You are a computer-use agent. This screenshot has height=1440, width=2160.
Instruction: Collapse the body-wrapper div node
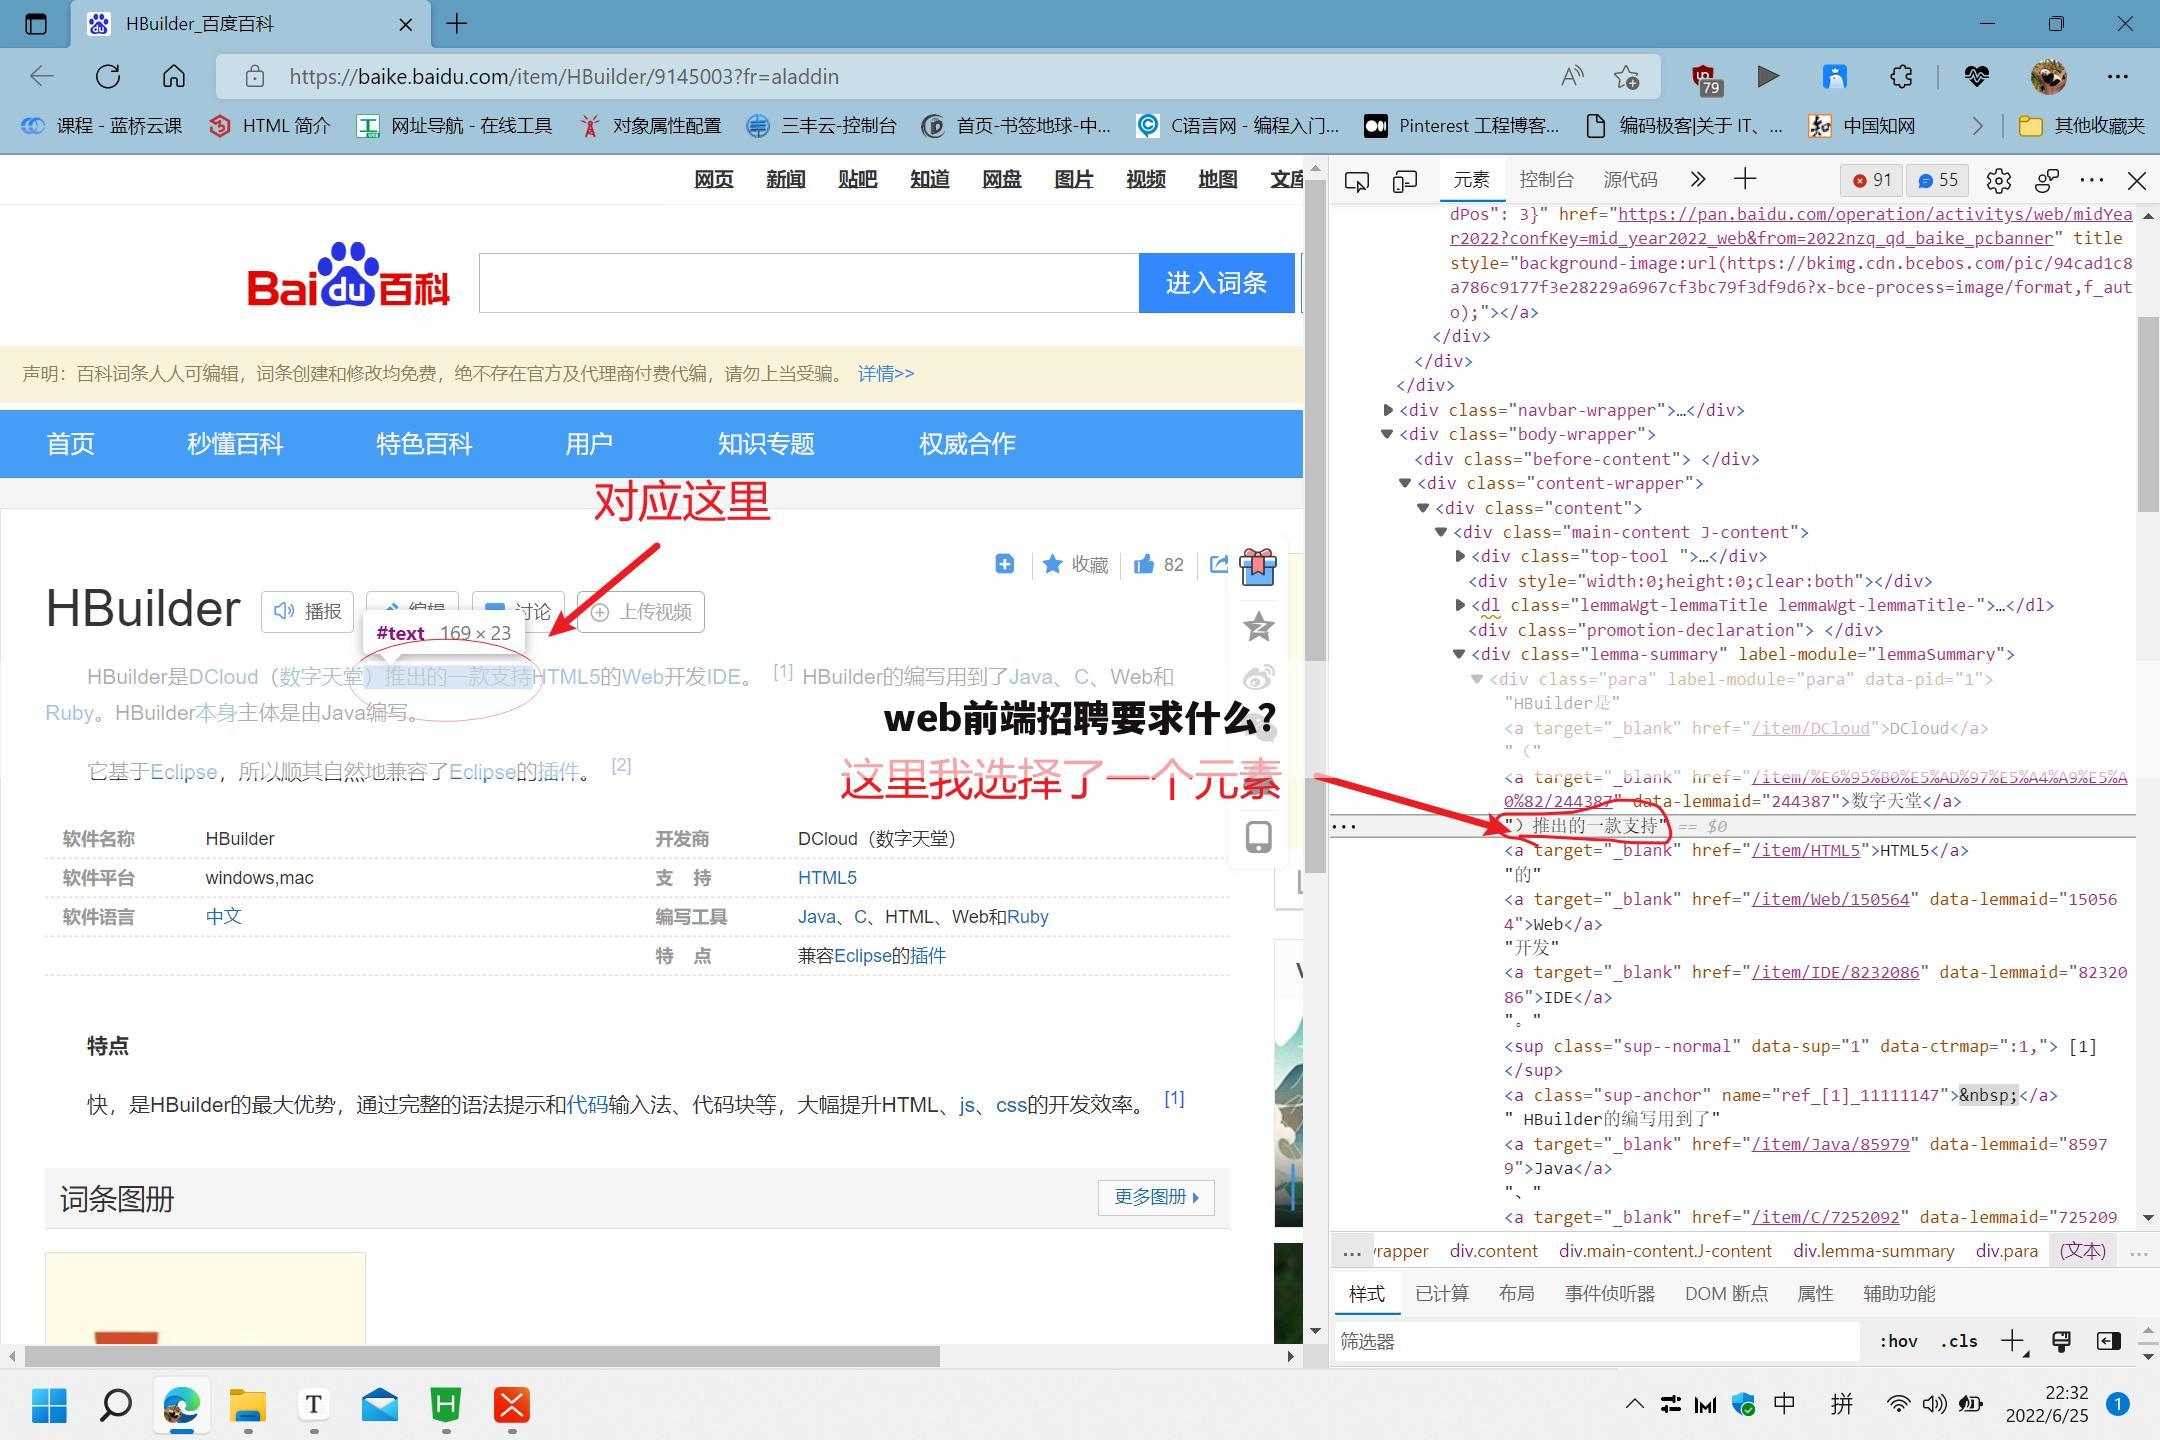pos(1387,434)
